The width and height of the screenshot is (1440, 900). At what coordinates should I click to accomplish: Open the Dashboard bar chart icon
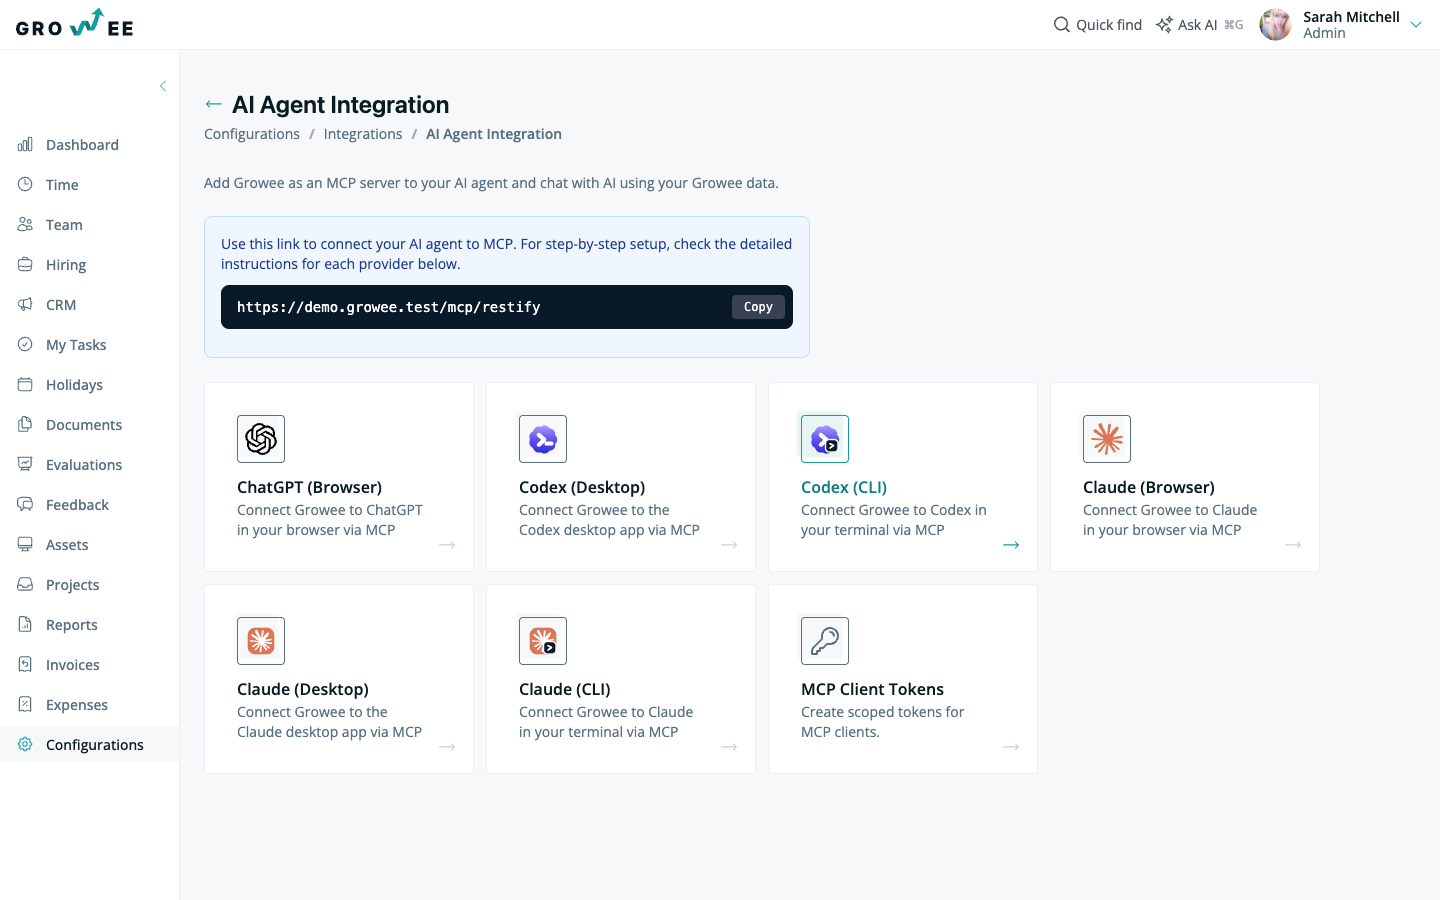[x=25, y=145]
